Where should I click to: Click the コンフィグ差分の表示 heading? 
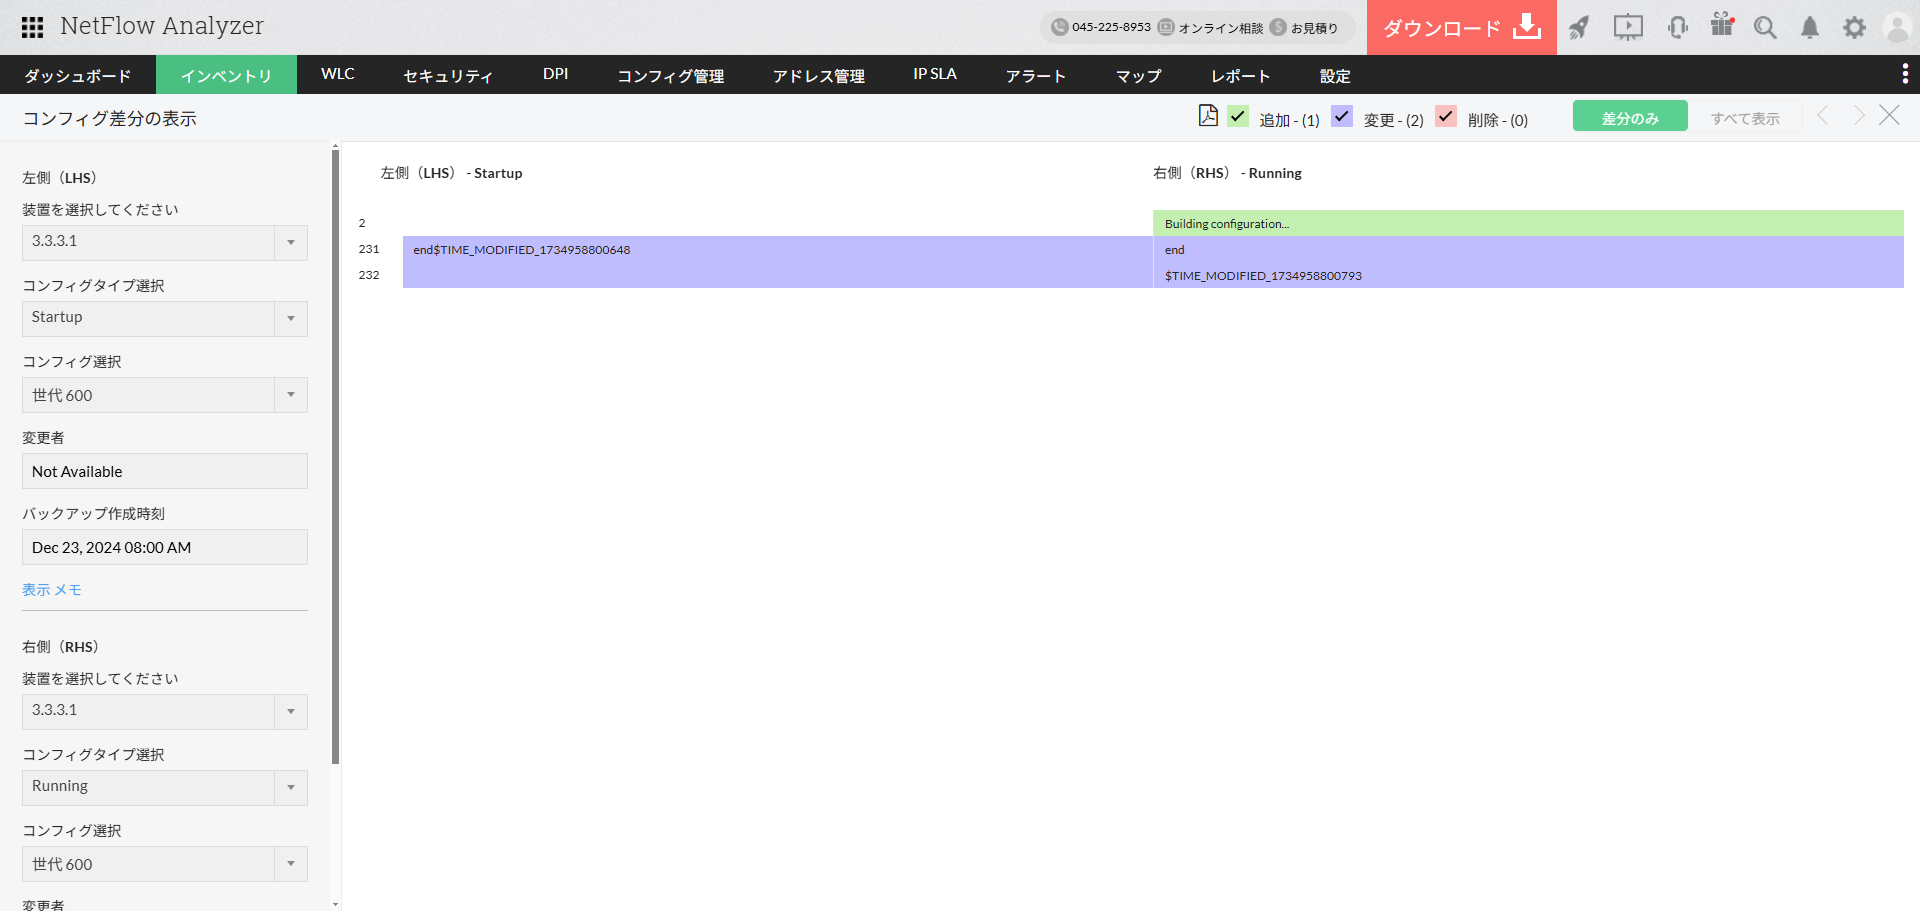[x=110, y=119]
